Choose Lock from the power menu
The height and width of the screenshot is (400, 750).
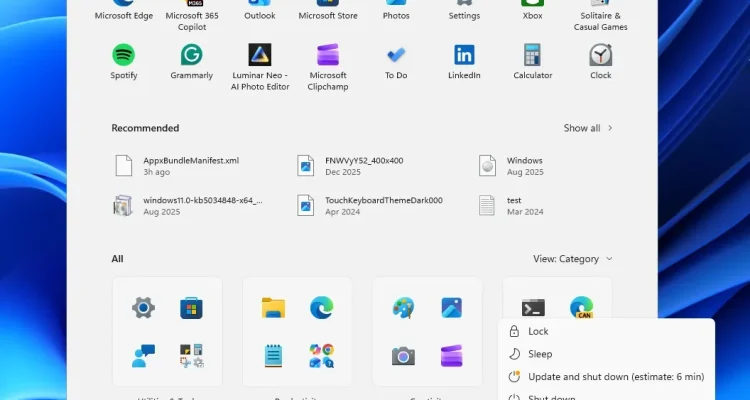606,331
